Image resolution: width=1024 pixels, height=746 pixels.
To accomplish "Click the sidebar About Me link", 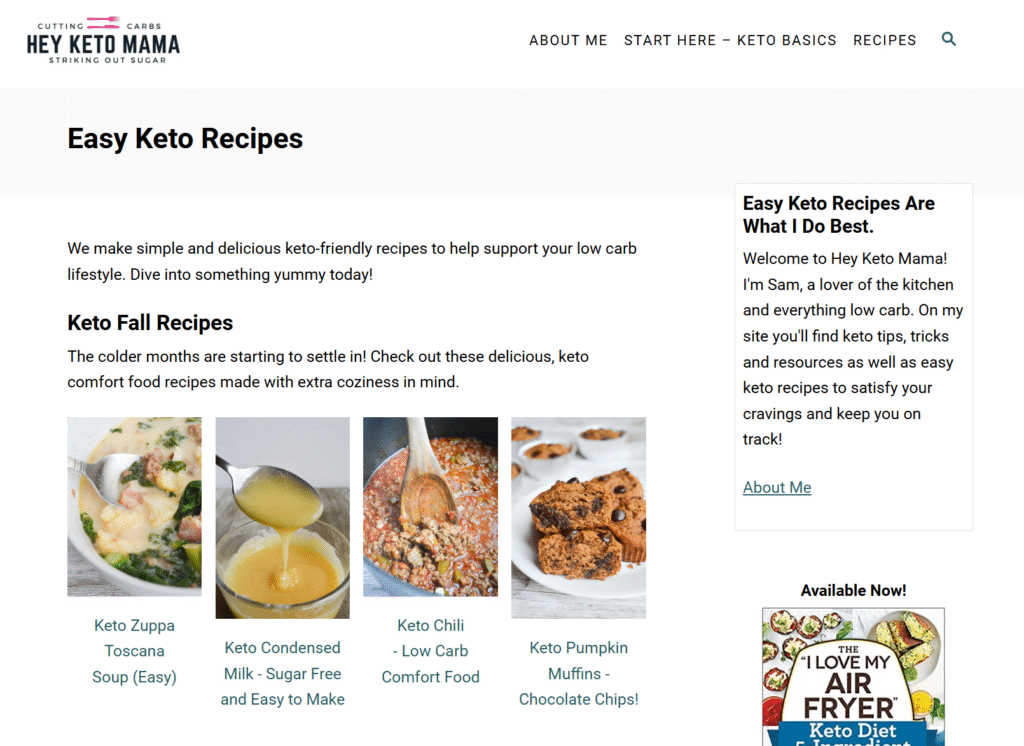I will click(x=777, y=488).
